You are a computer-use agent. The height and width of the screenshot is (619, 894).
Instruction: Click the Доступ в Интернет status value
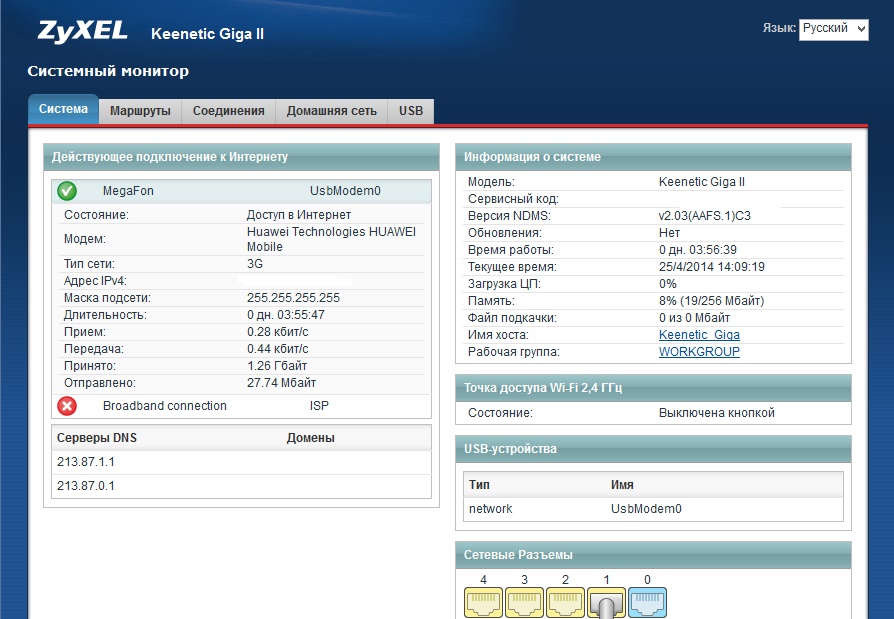pyautogui.click(x=299, y=215)
